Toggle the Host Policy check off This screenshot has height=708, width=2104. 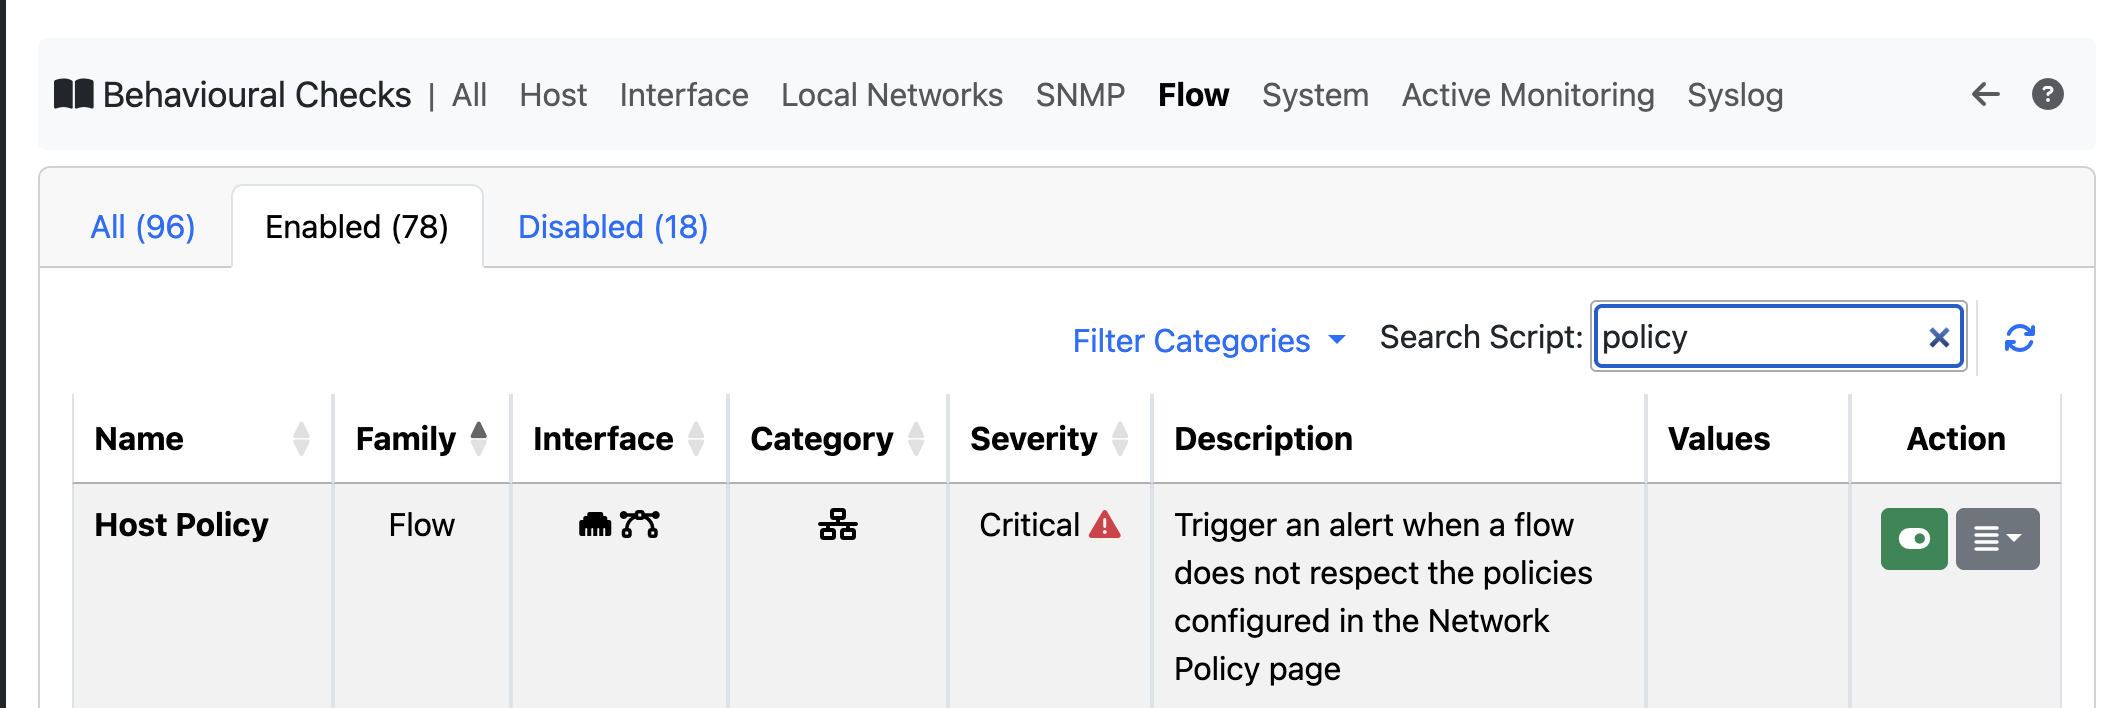(x=1914, y=539)
